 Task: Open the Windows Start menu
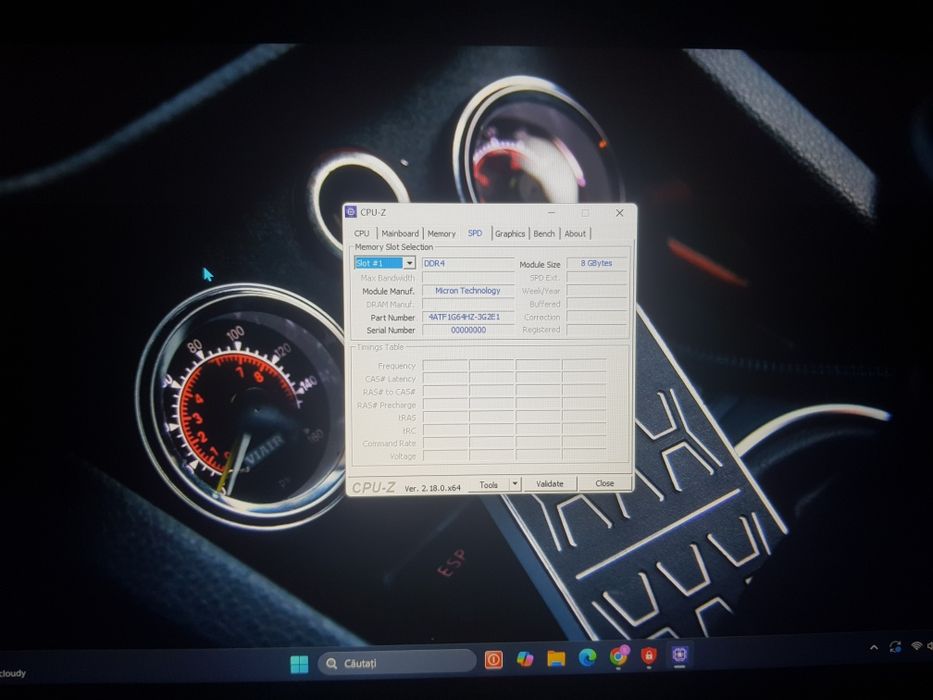[x=299, y=664]
